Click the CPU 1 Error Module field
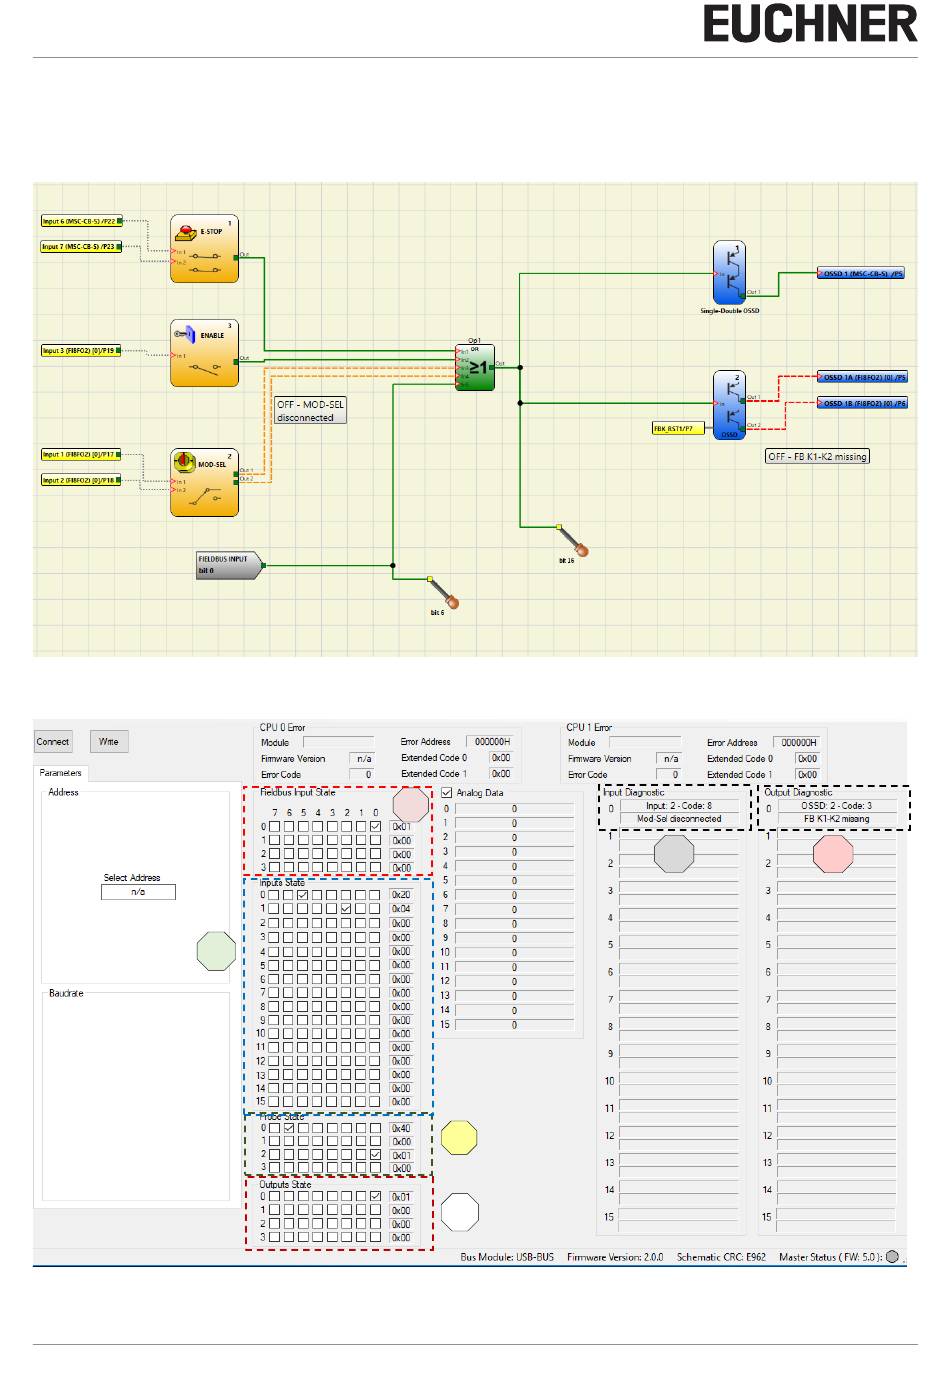The width and height of the screenshot is (950, 1378). 645,743
